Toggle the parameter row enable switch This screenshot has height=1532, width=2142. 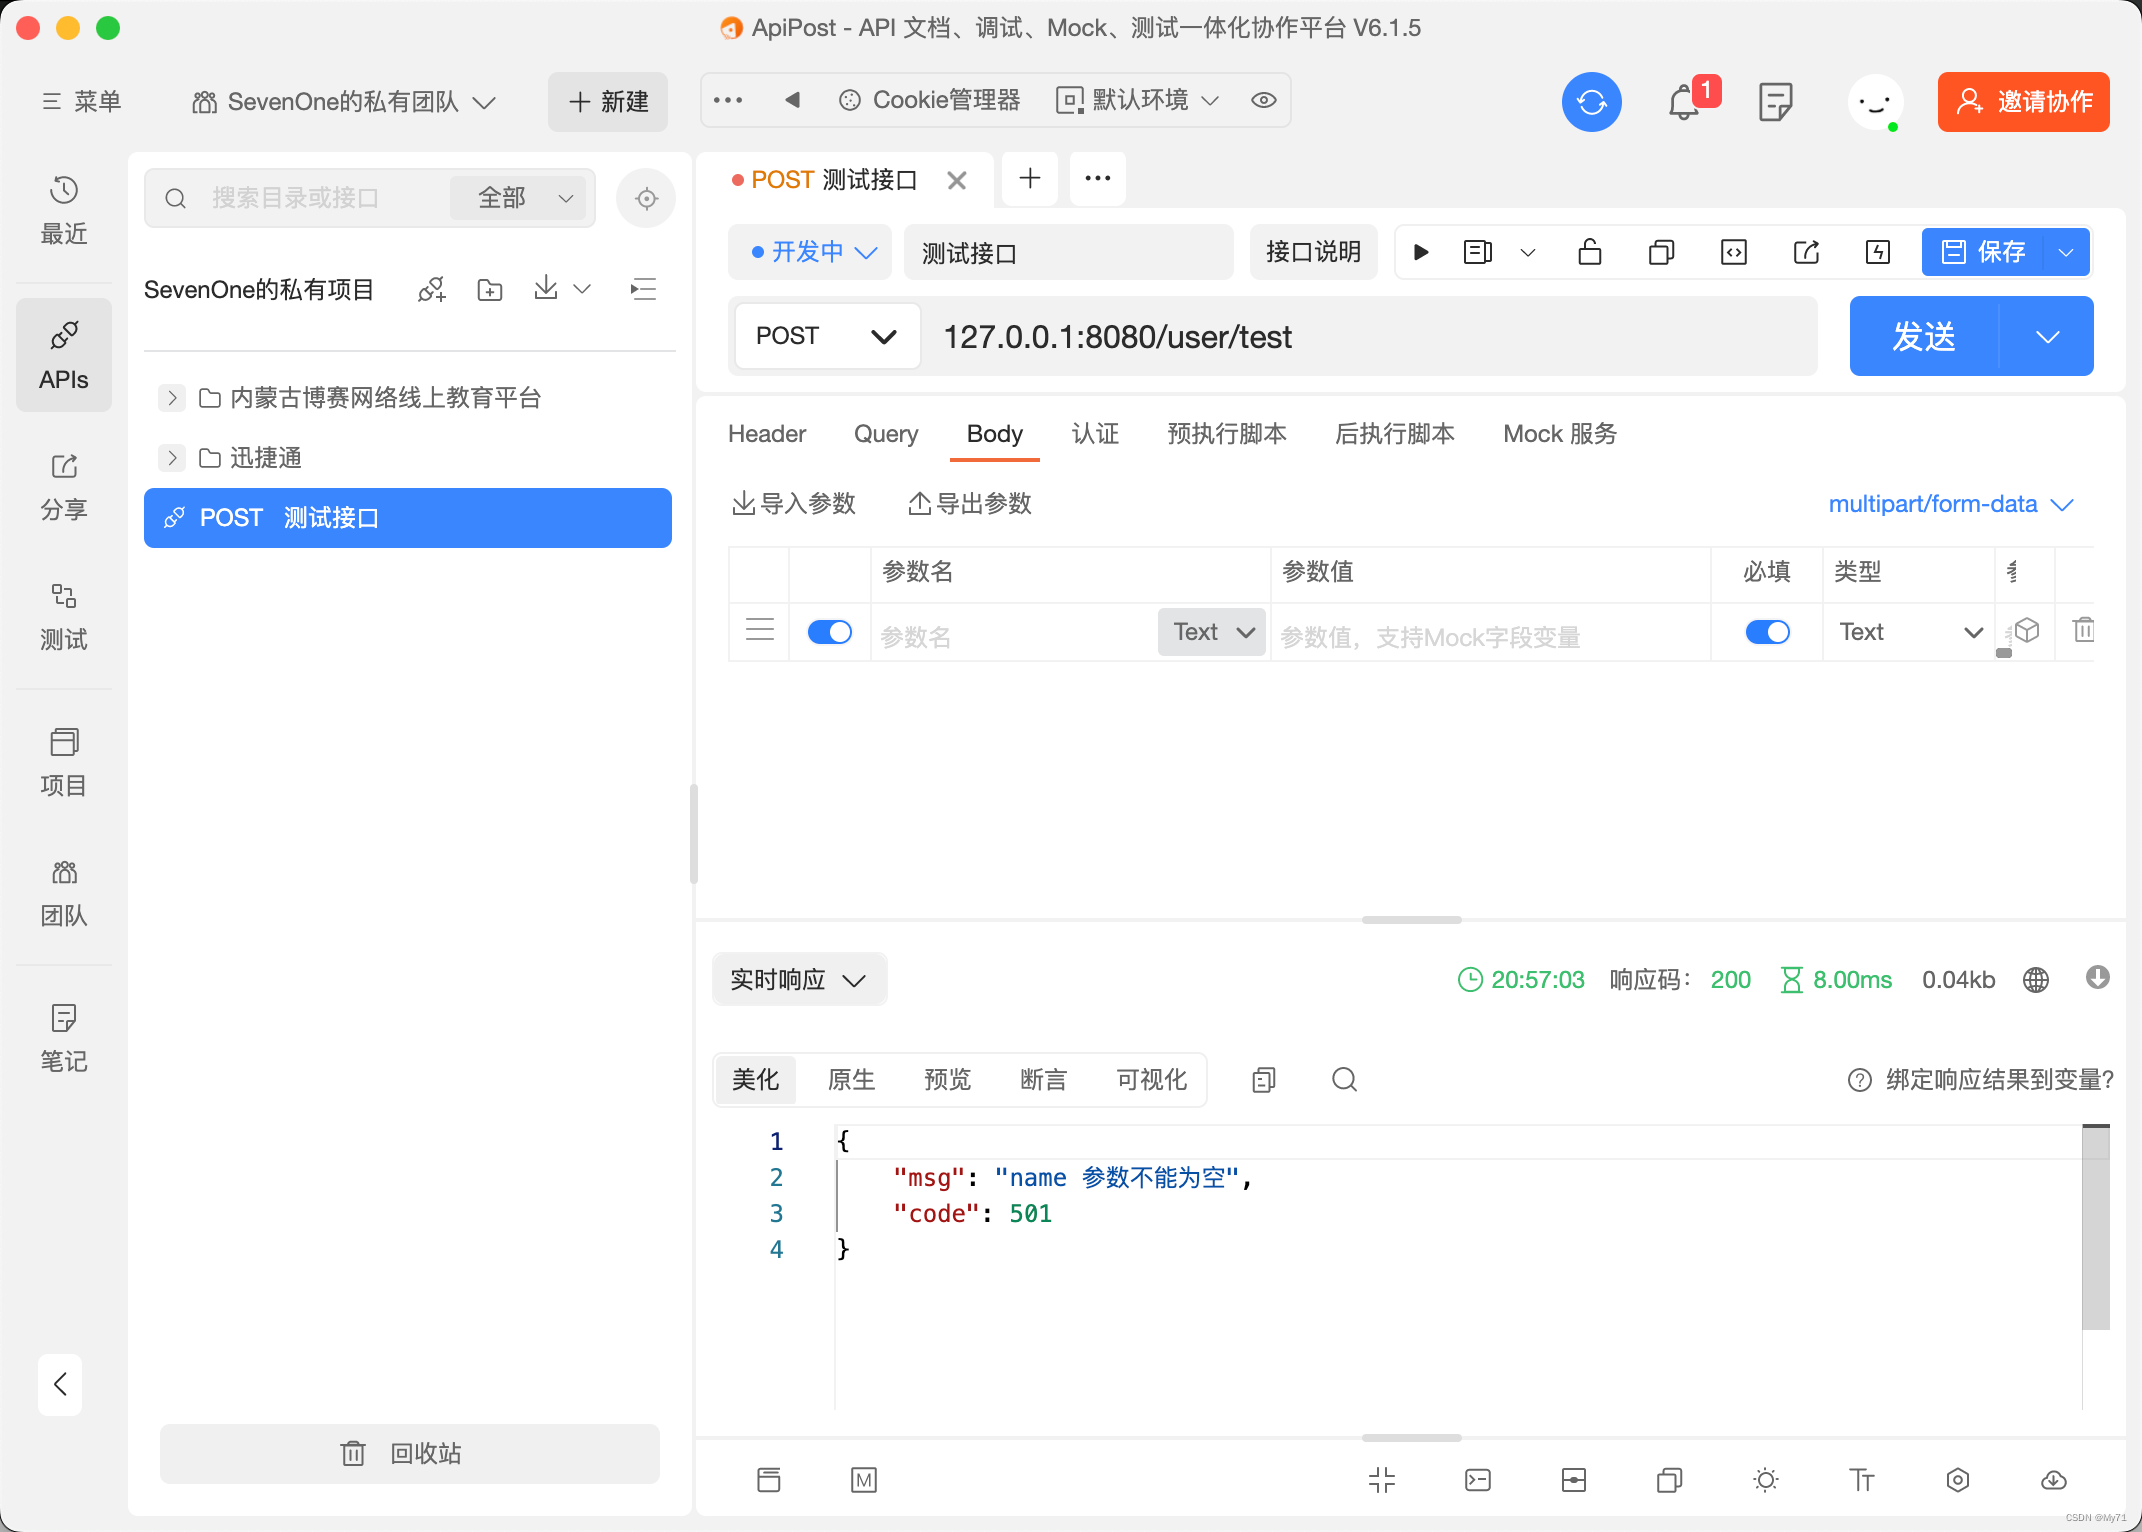[x=829, y=632]
